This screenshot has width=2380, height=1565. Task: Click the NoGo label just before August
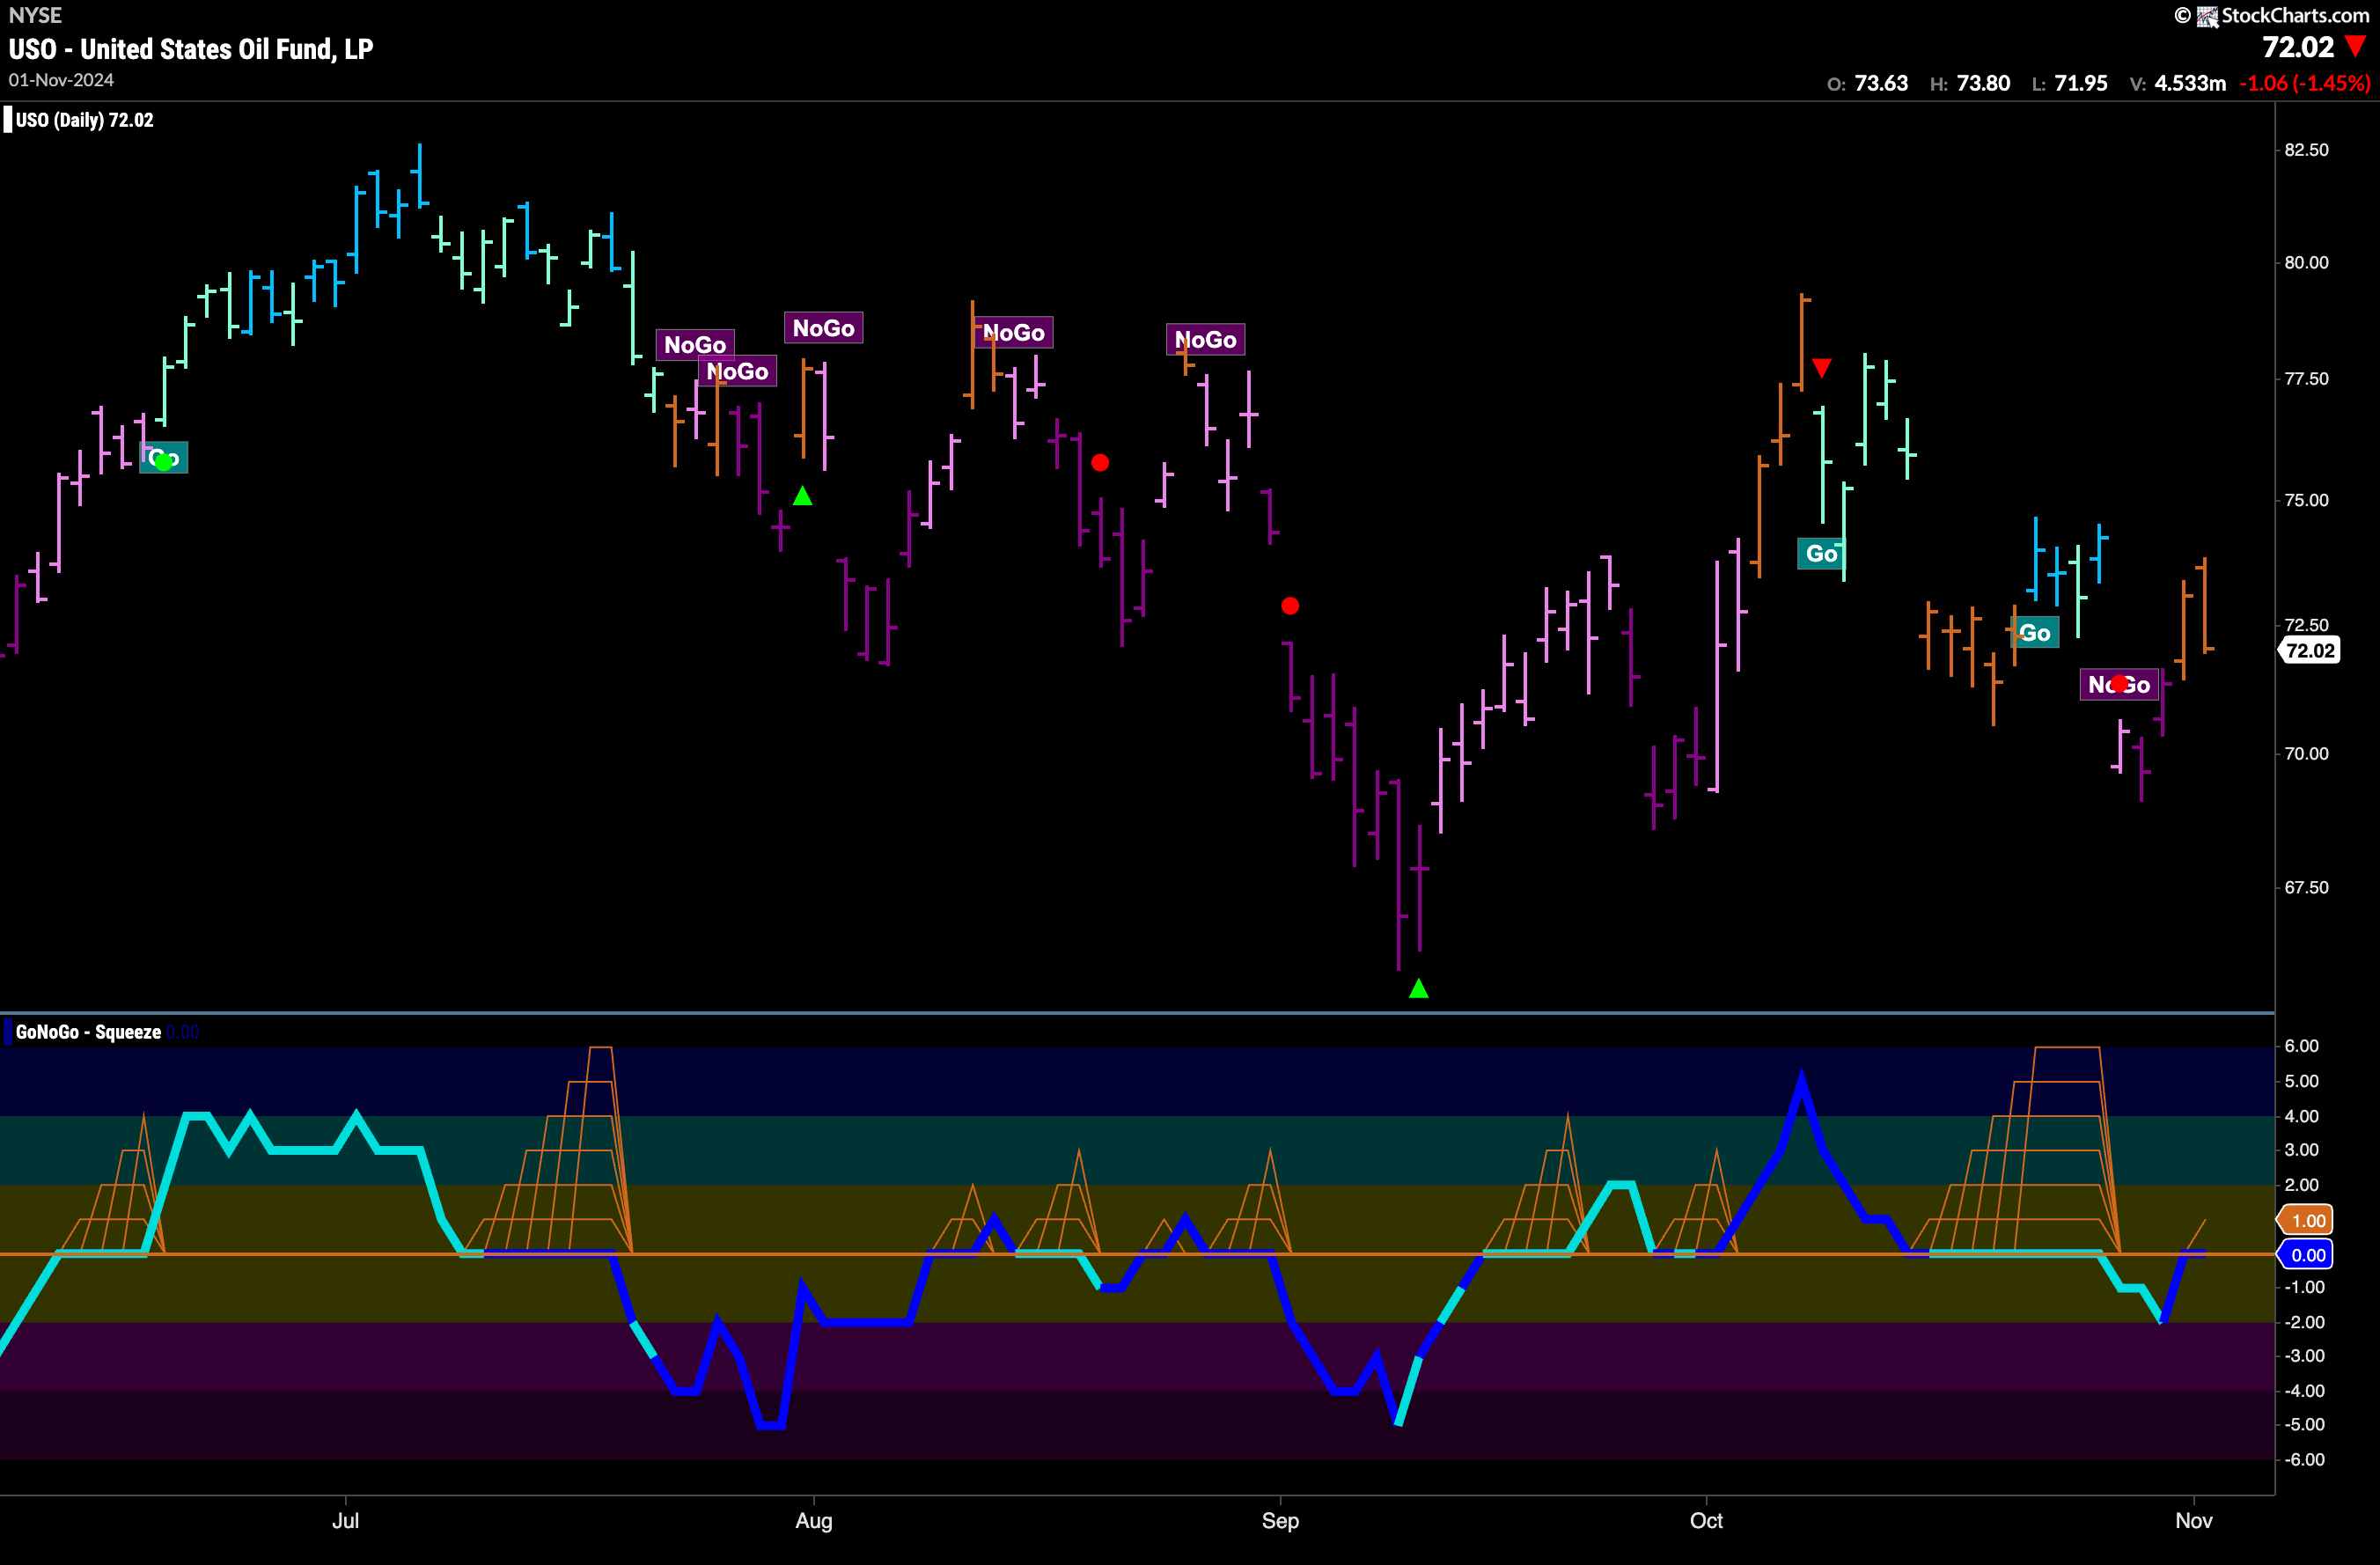tap(823, 327)
